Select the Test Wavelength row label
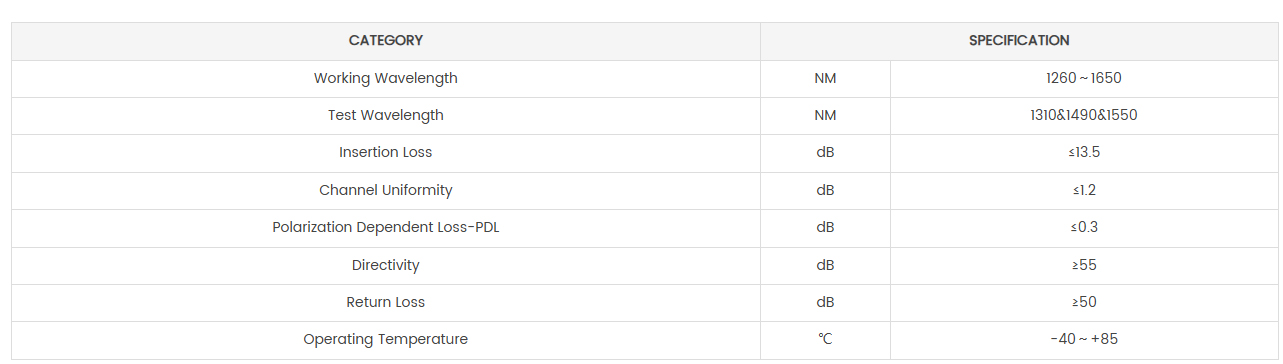This screenshot has width=1283, height=364. [385, 115]
